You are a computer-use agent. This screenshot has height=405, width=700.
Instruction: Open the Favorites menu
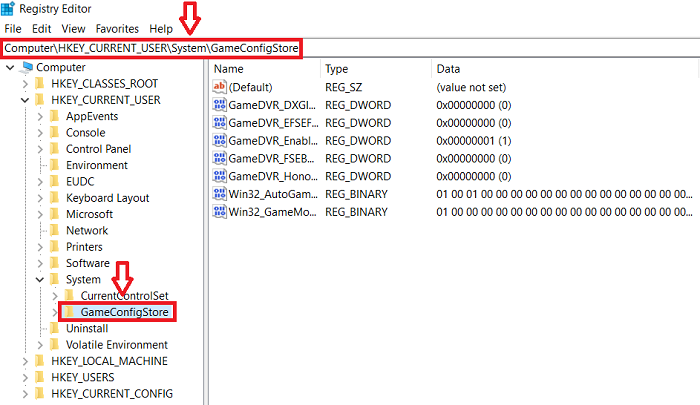pos(117,29)
